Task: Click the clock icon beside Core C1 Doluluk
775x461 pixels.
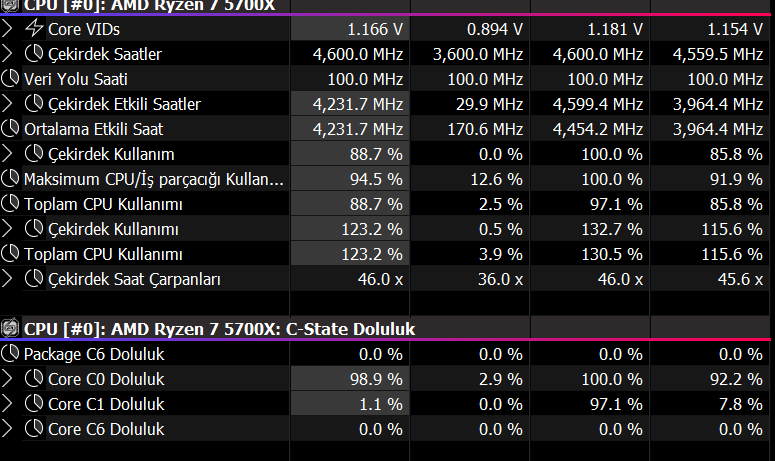Action: point(34,404)
